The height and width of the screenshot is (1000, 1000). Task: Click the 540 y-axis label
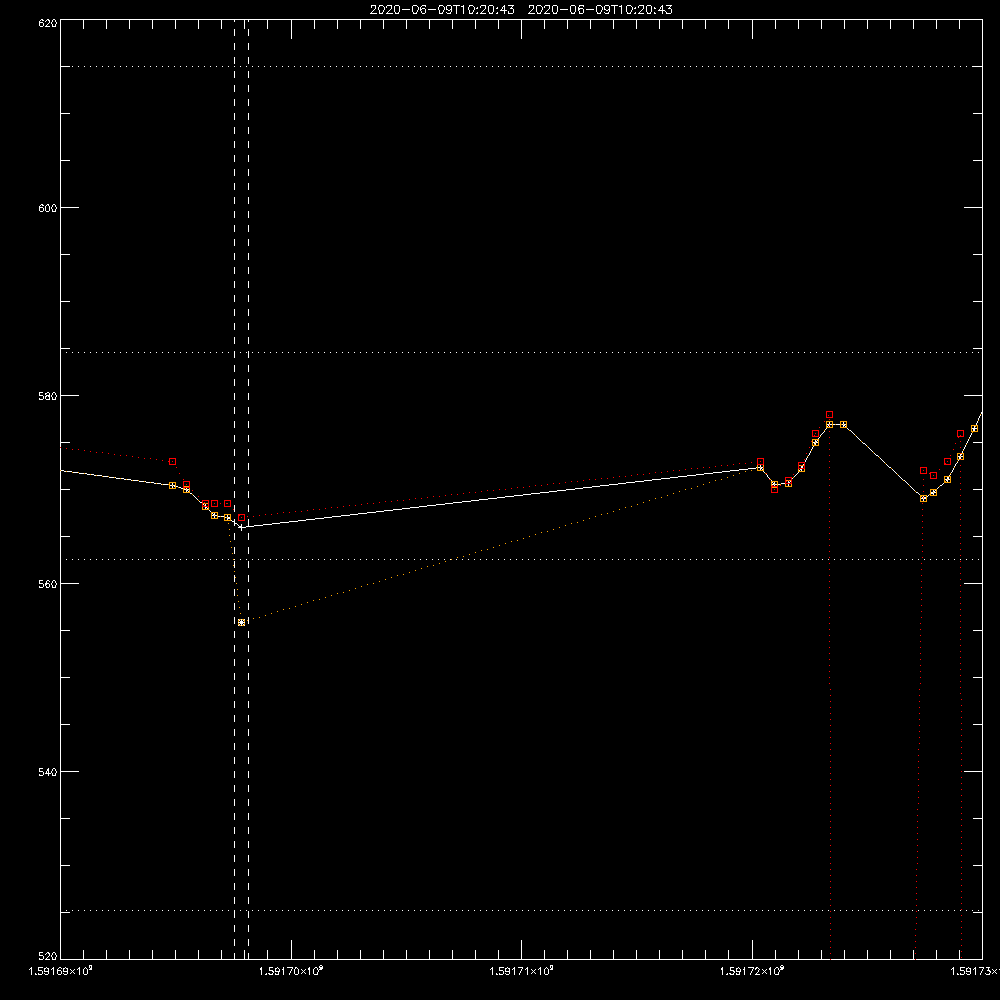point(48,772)
